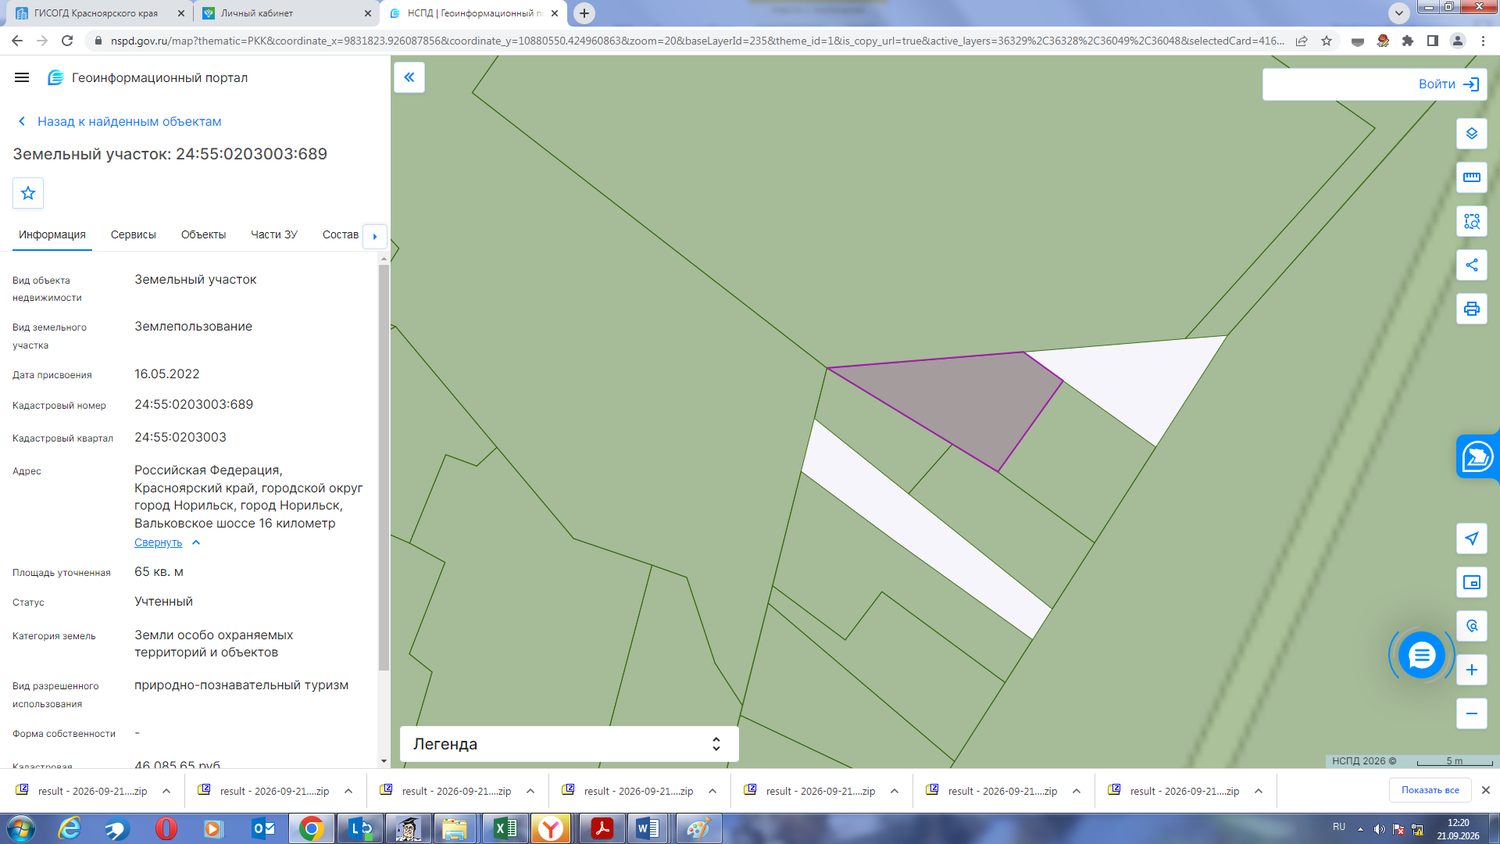Image resolution: width=1500 pixels, height=844 pixels.
Task: Zoom out of the map
Action: pyautogui.click(x=1472, y=713)
